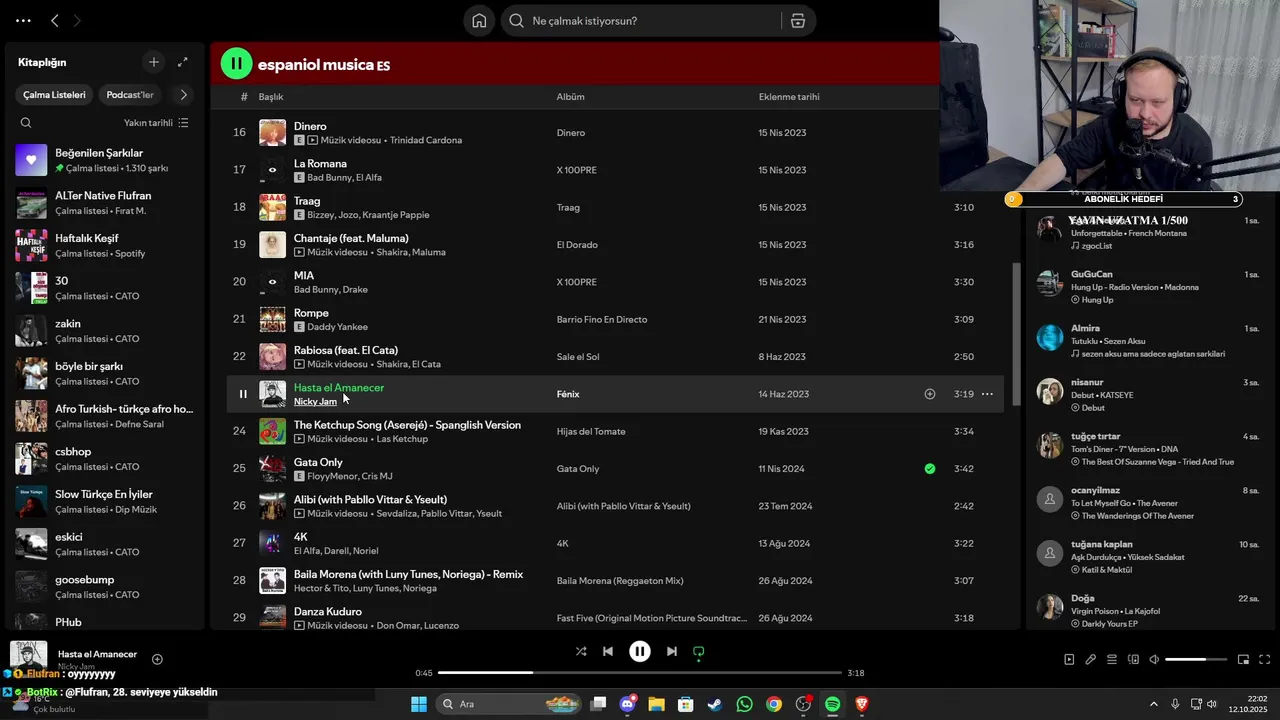Open Steam from the taskbar
This screenshot has width=1280, height=720.
point(715,704)
